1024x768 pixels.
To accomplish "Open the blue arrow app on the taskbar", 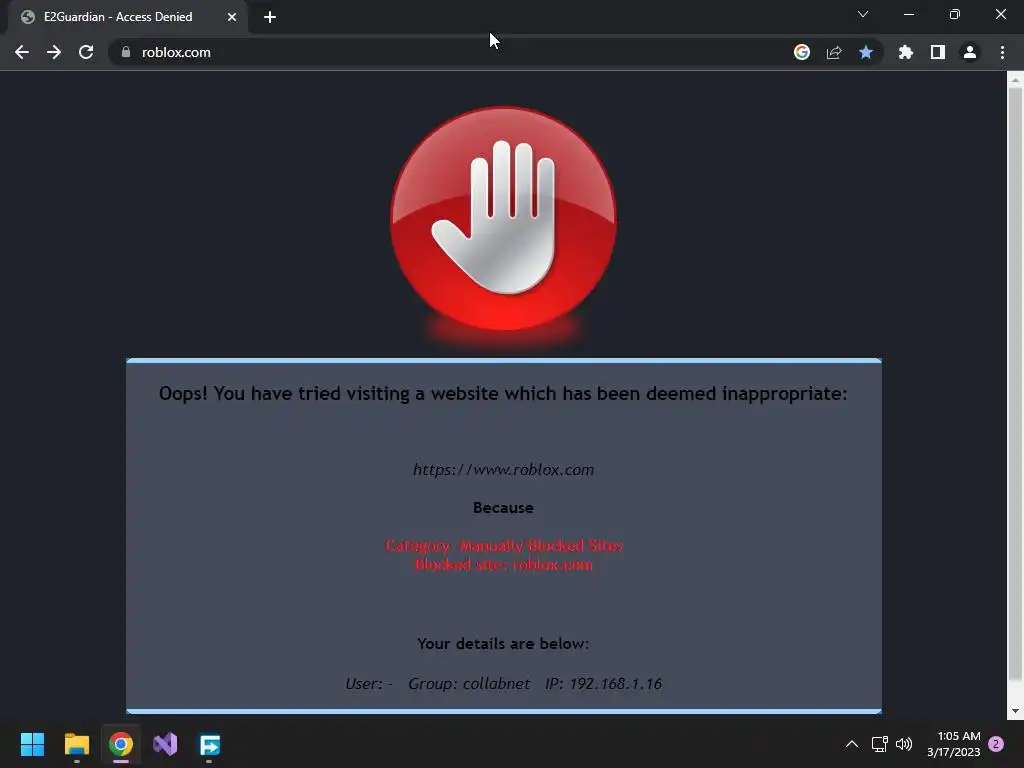I will [210, 744].
